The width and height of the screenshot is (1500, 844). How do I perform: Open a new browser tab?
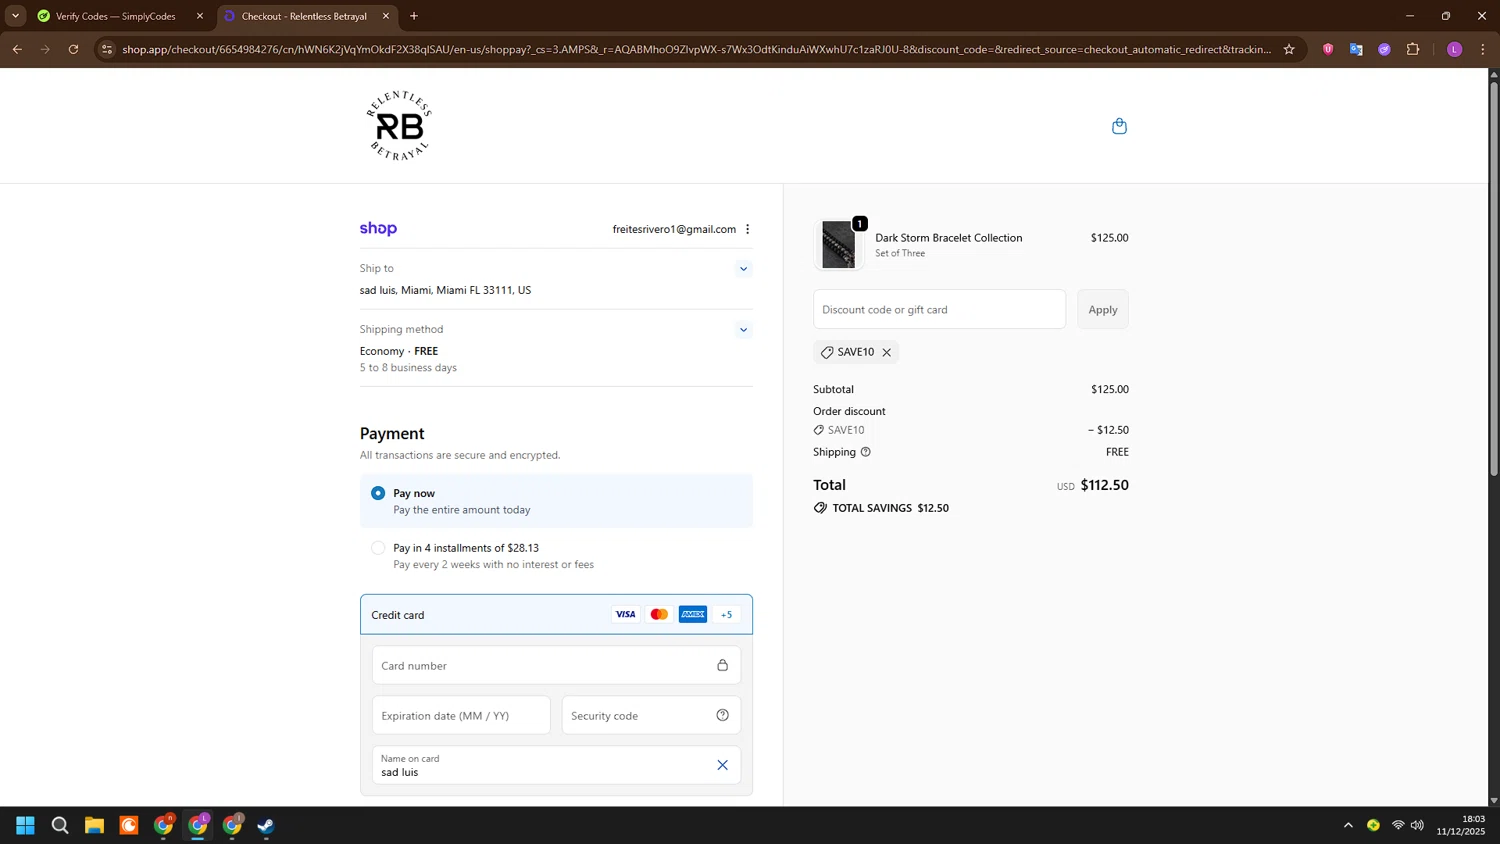click(414, 16)
